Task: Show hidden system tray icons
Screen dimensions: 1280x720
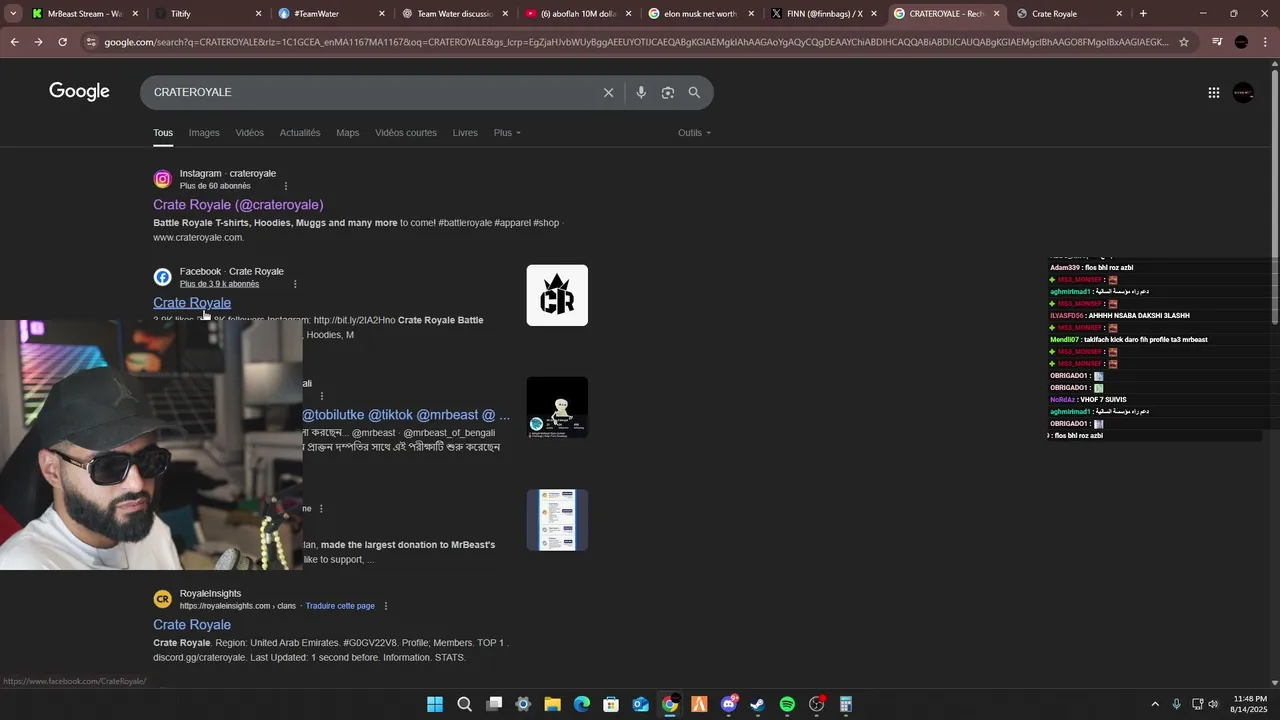Action: pos(1155,704)
